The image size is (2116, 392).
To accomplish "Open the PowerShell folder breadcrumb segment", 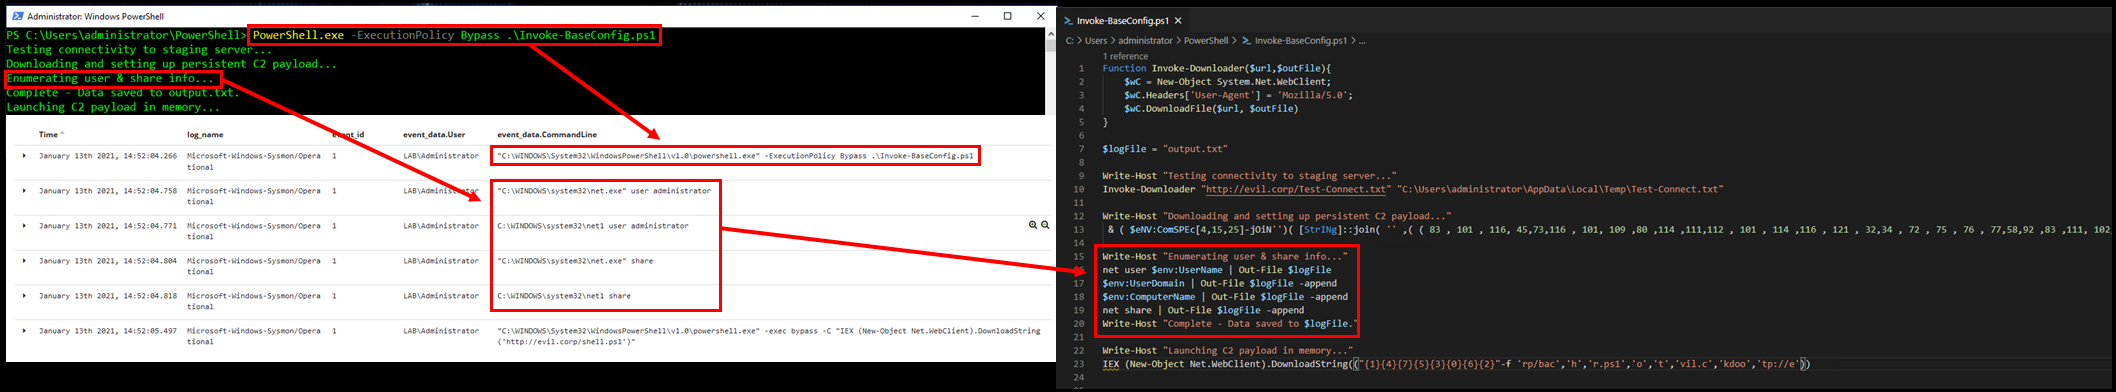I will [x=1206, y=41].
